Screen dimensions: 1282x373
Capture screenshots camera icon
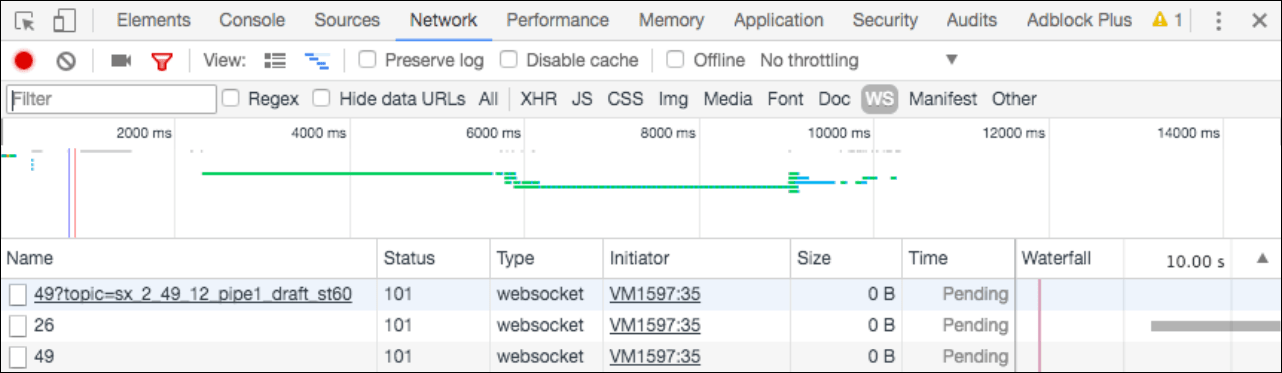121,61
